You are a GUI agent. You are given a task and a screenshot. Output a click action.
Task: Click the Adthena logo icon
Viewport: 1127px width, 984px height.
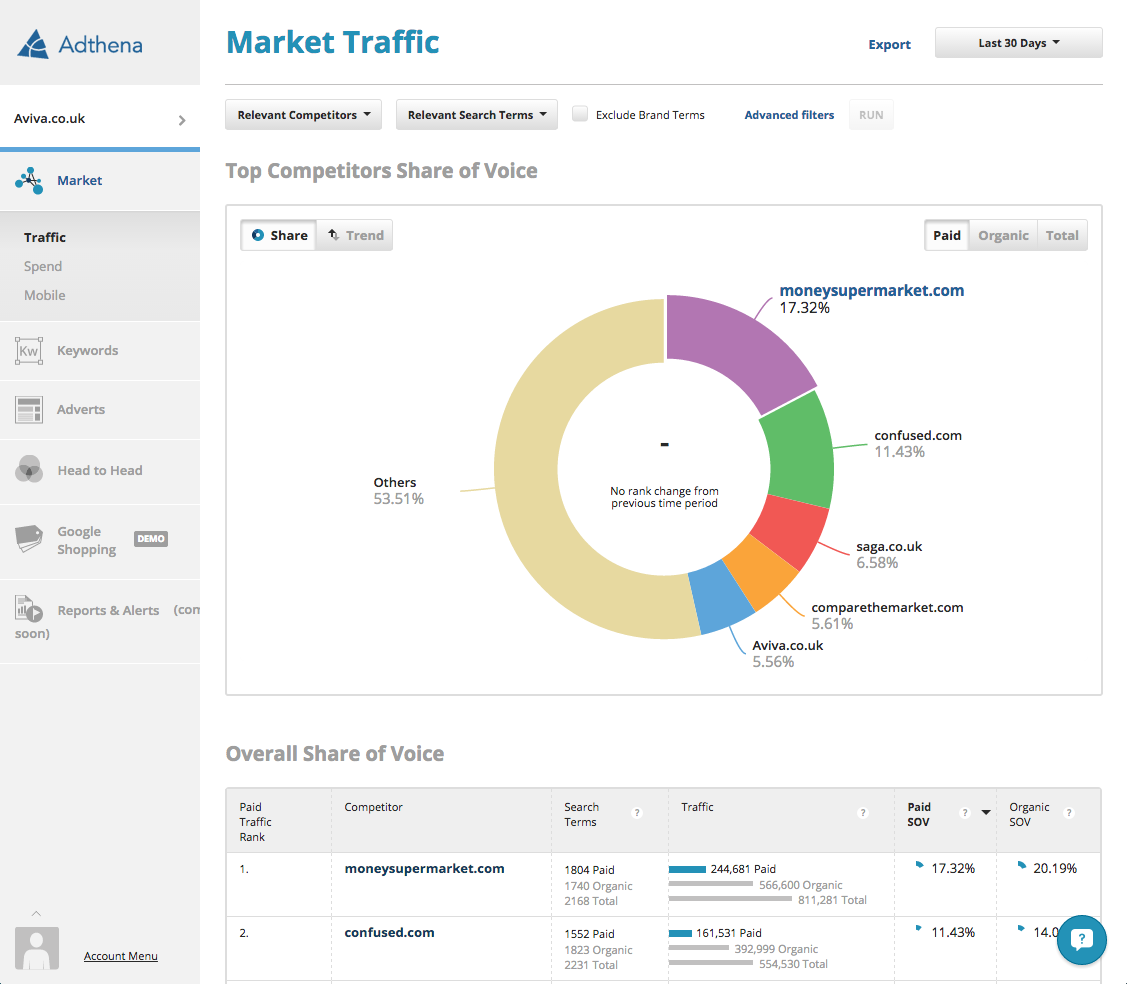point(33,44)
